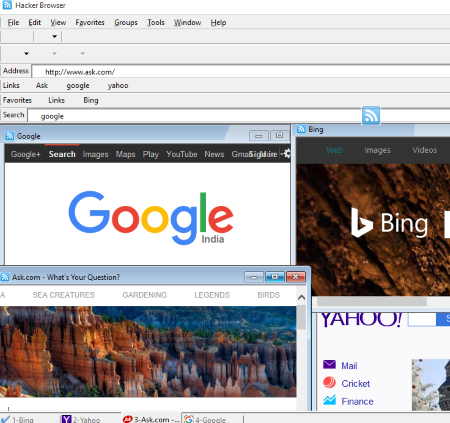450x423 pixels.
Task: Click the RSS feed icon near search bar
Action: point(371,115)
